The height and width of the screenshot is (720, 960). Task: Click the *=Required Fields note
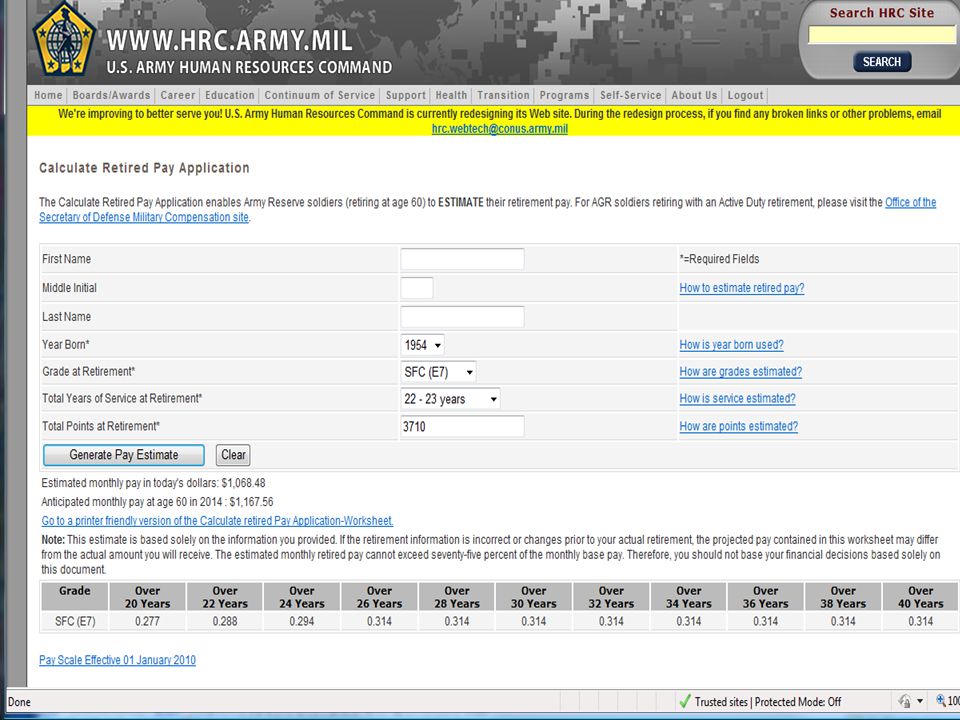click(x=719, y=259)
